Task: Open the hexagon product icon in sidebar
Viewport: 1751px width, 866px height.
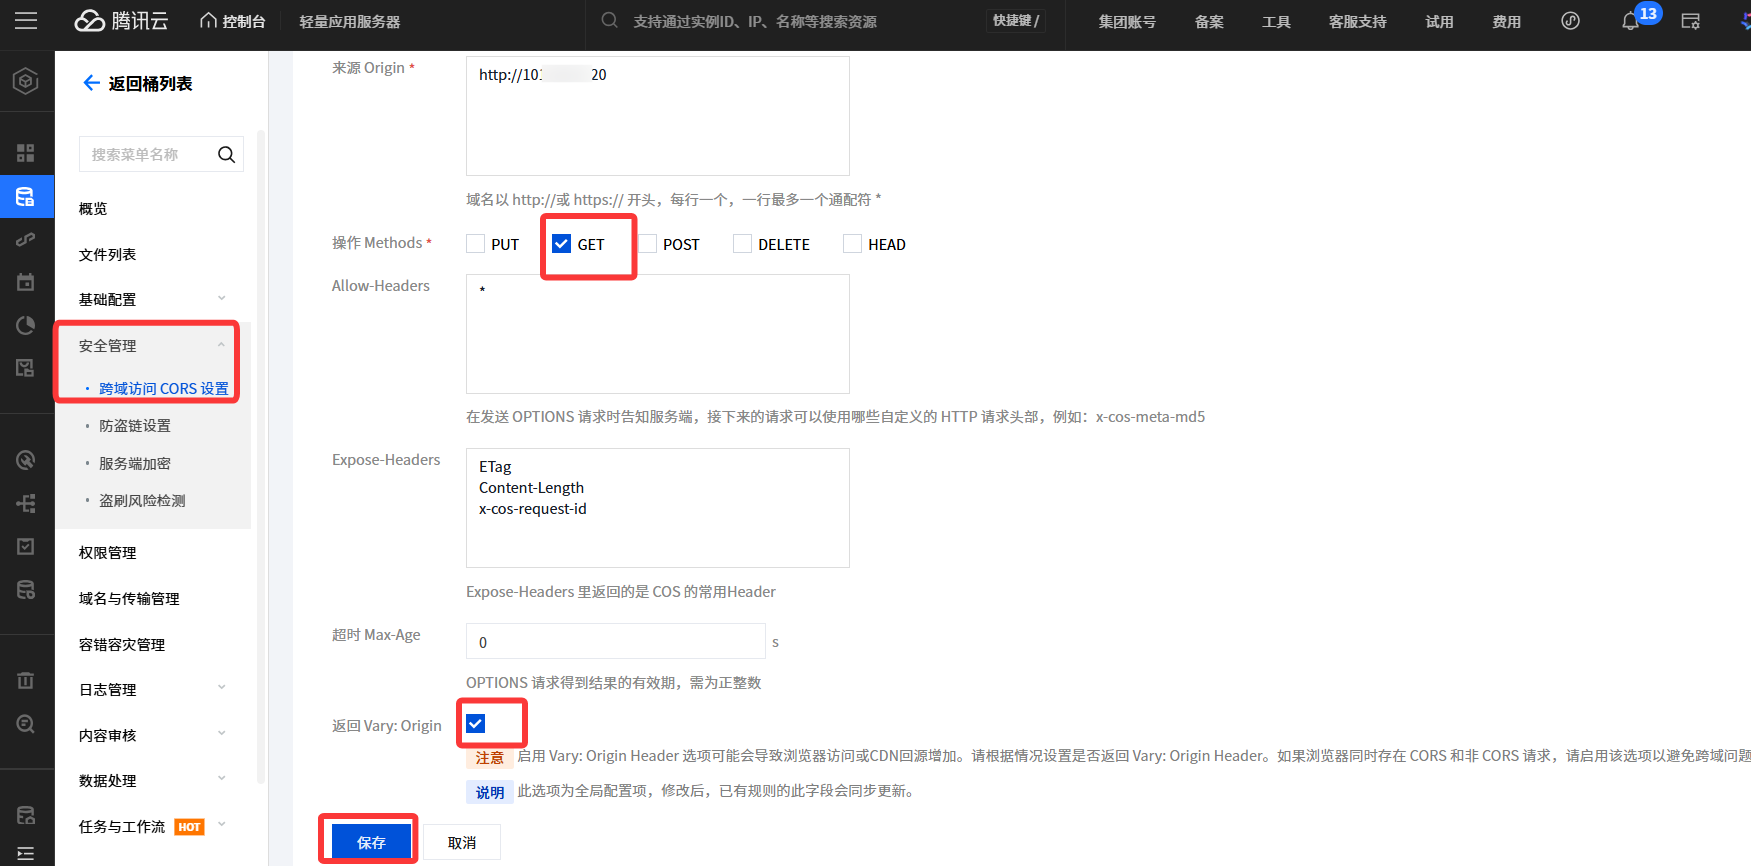Action: 26,81
